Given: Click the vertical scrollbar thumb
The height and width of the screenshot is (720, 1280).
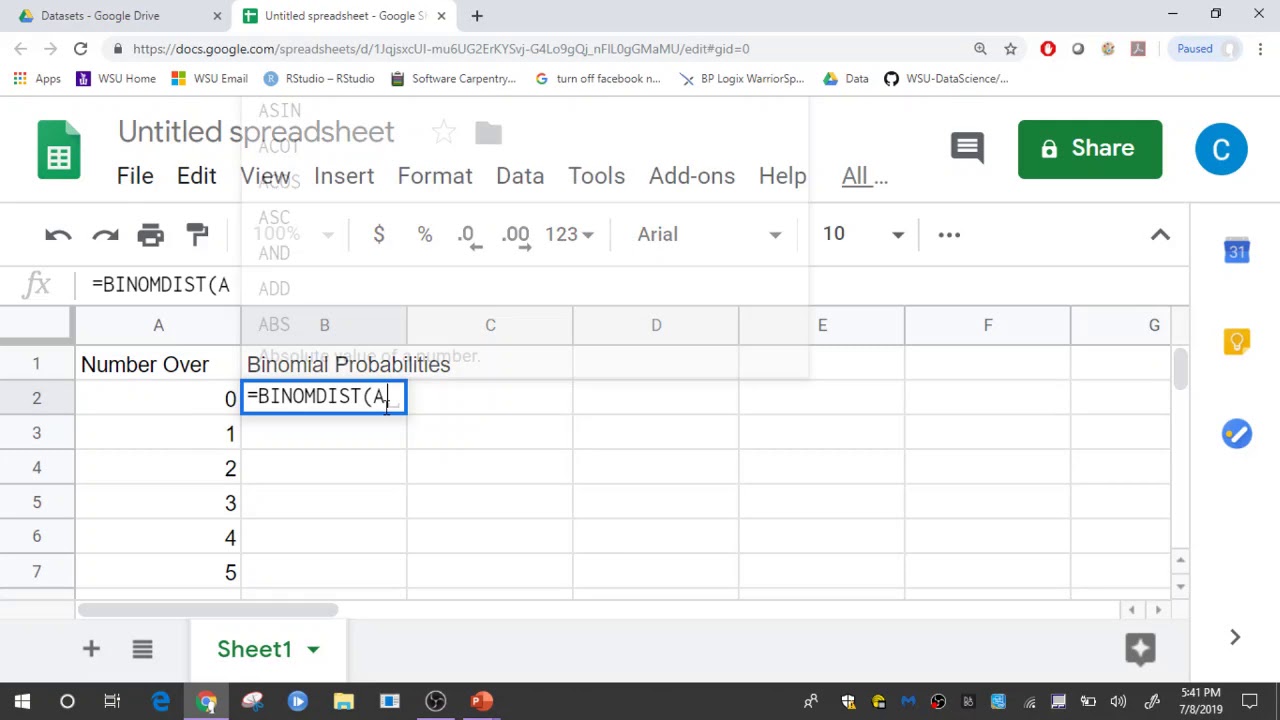Looking at the screenshot, I should (1181, 369).
